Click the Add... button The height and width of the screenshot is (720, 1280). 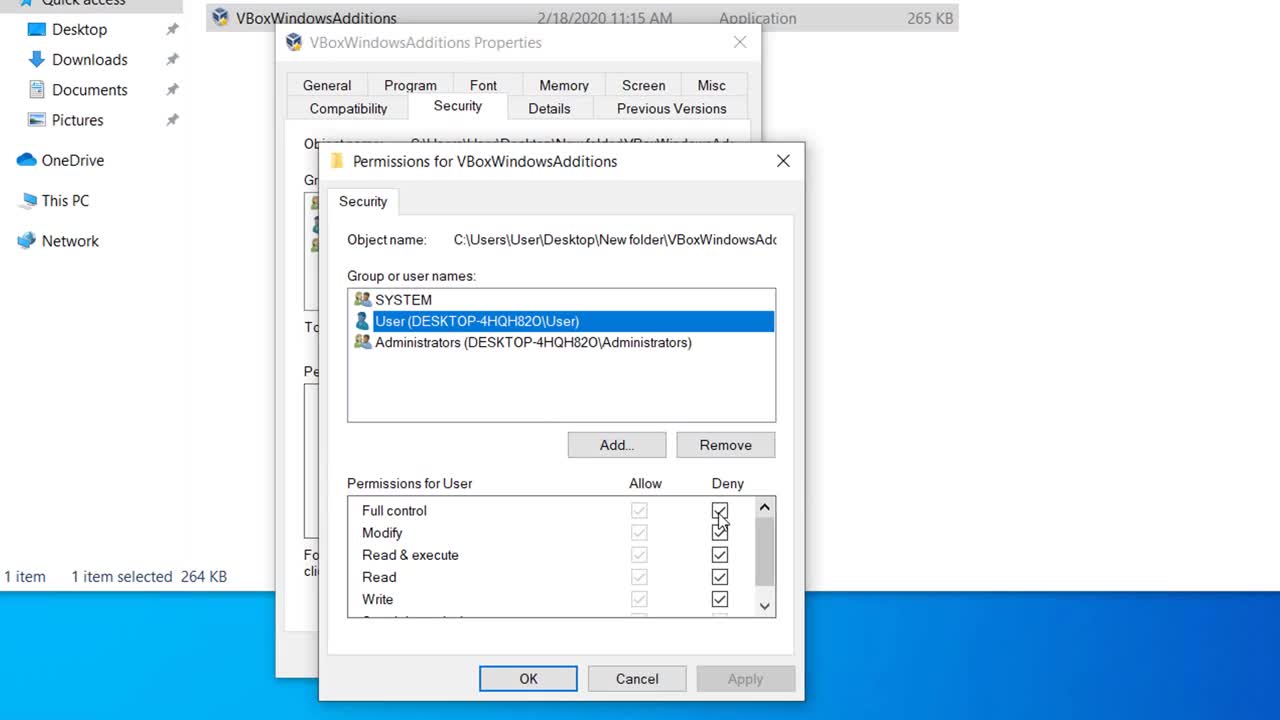point(617,445)
